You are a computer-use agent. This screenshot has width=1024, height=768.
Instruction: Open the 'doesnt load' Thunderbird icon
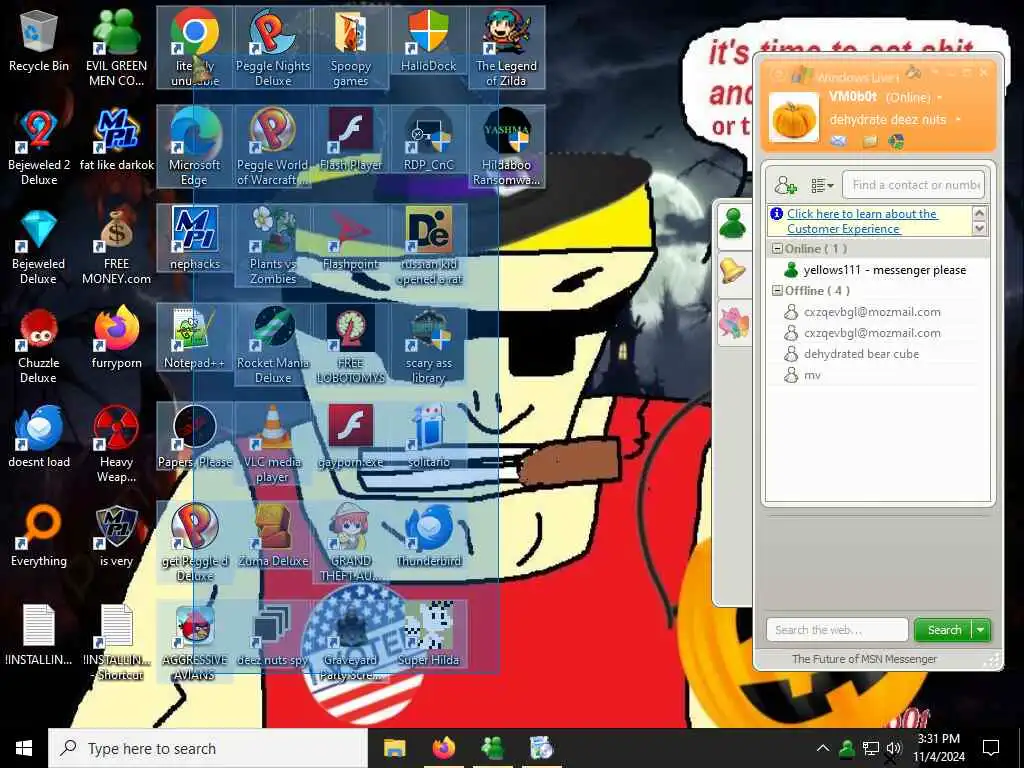[39, 436]
